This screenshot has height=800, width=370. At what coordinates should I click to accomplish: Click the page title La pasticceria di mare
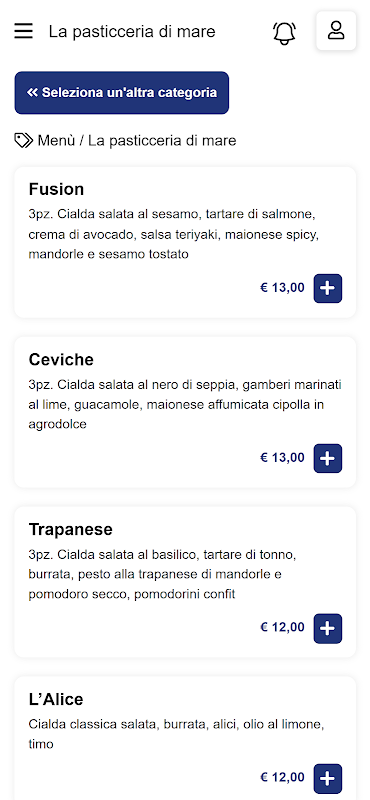(132, 31)
